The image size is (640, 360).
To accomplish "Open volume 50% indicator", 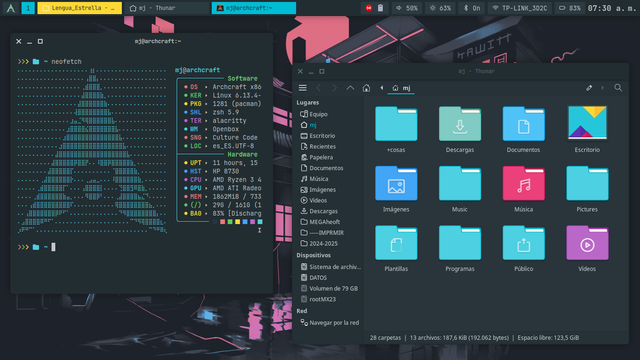I will [x=407, y=8].
